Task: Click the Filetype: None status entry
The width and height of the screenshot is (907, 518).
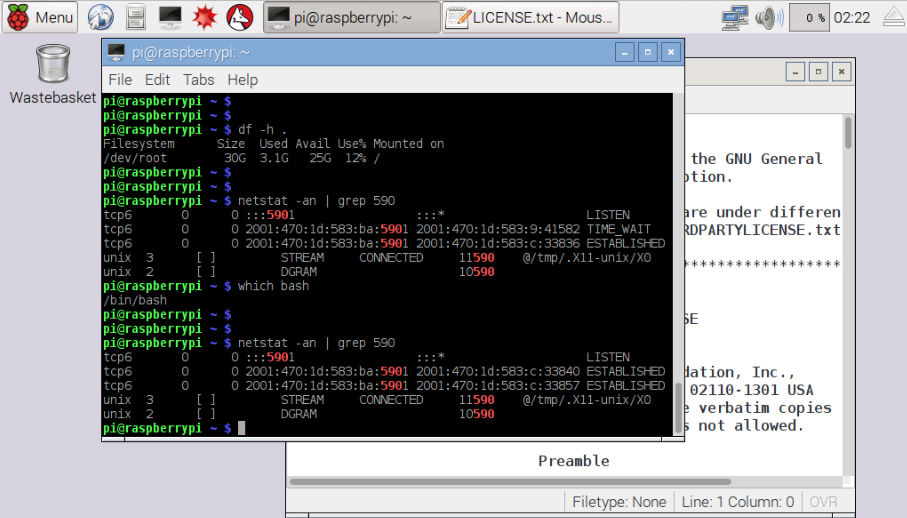Action: coord(619,502)
